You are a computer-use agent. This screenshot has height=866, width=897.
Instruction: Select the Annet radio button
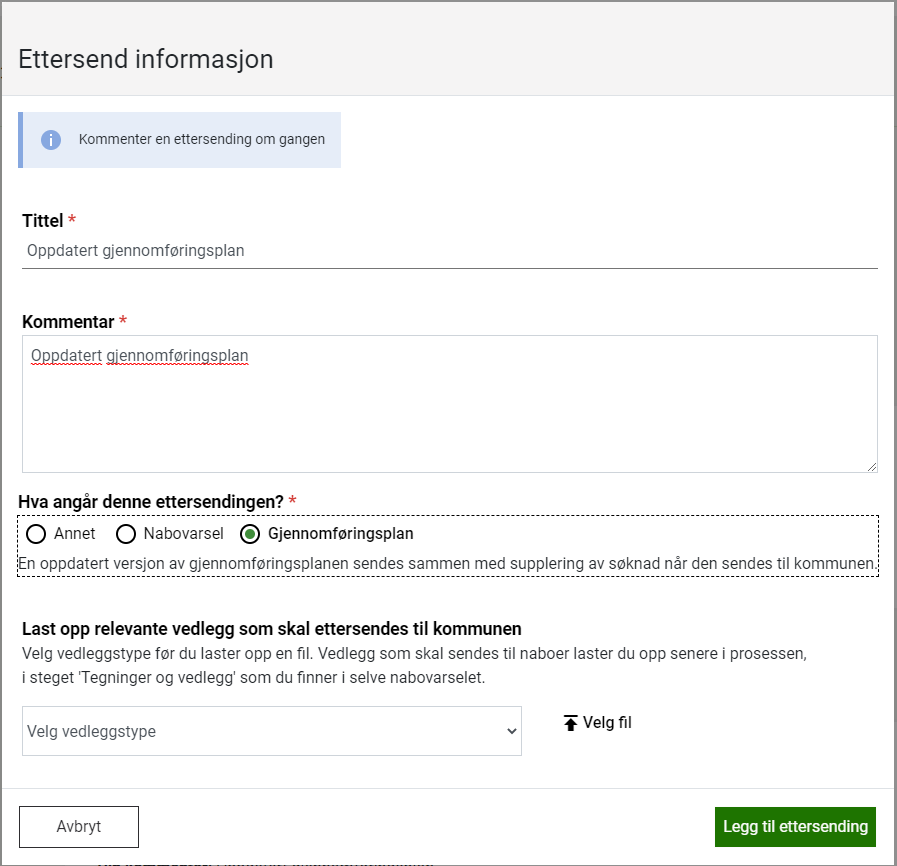point(36,534)
